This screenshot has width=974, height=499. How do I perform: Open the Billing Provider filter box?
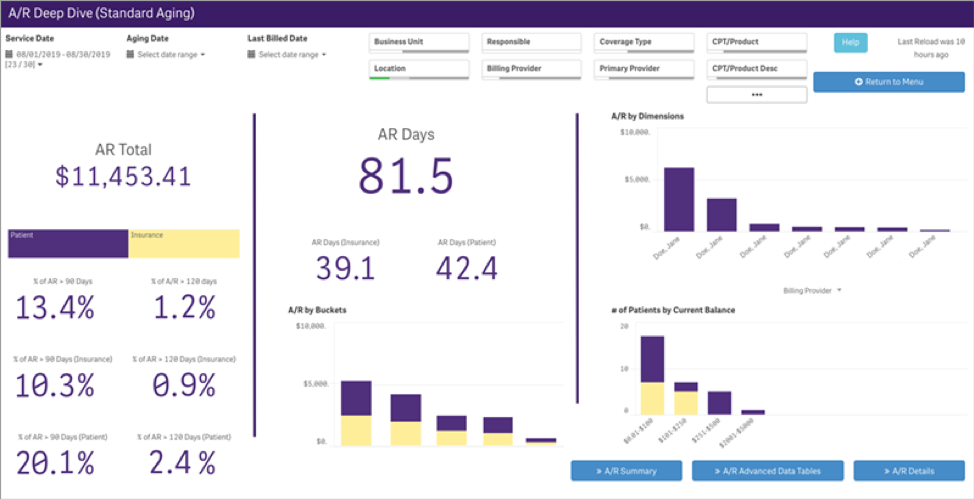point(531,70)
